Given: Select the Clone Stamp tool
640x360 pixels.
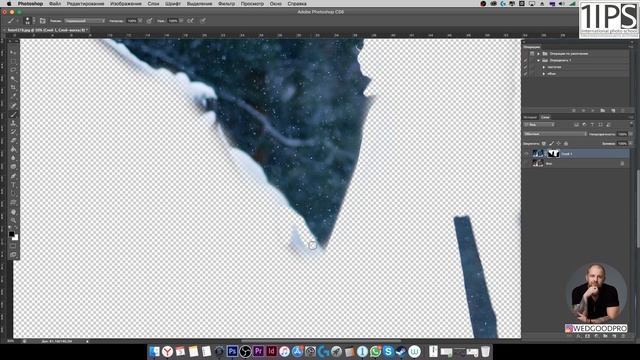Looking at the screenshot, I should (13, 123).
